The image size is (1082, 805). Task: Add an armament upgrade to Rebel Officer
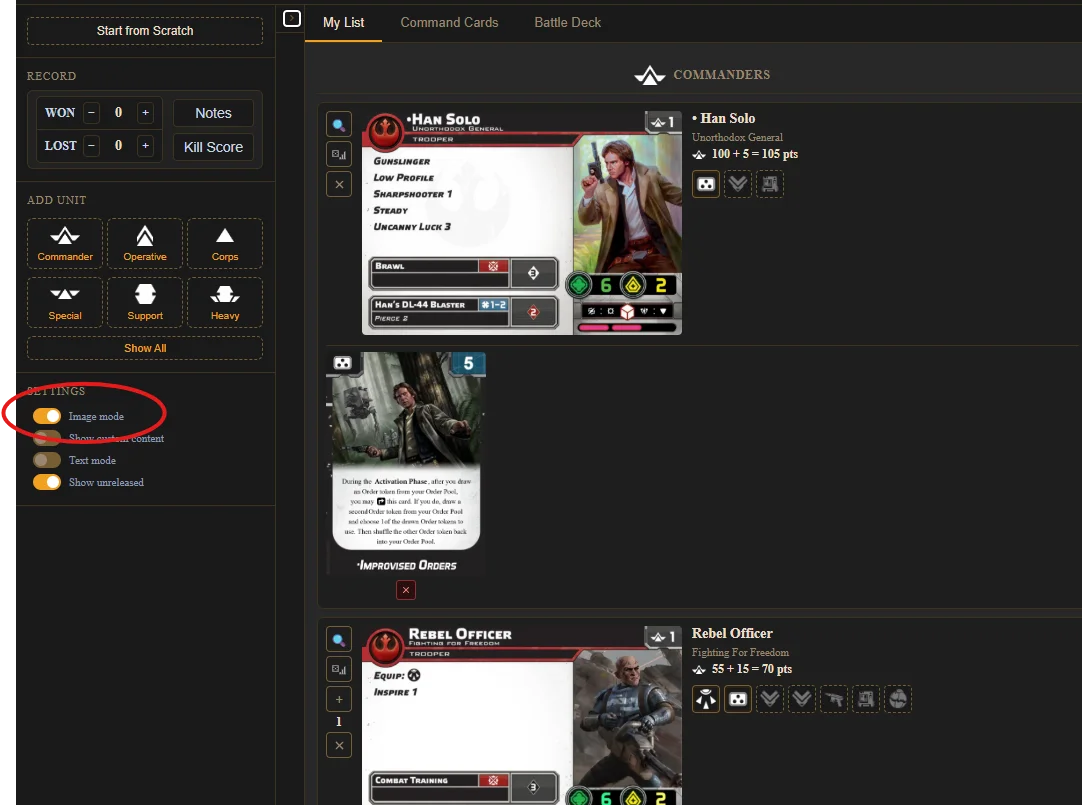(834, 699)
